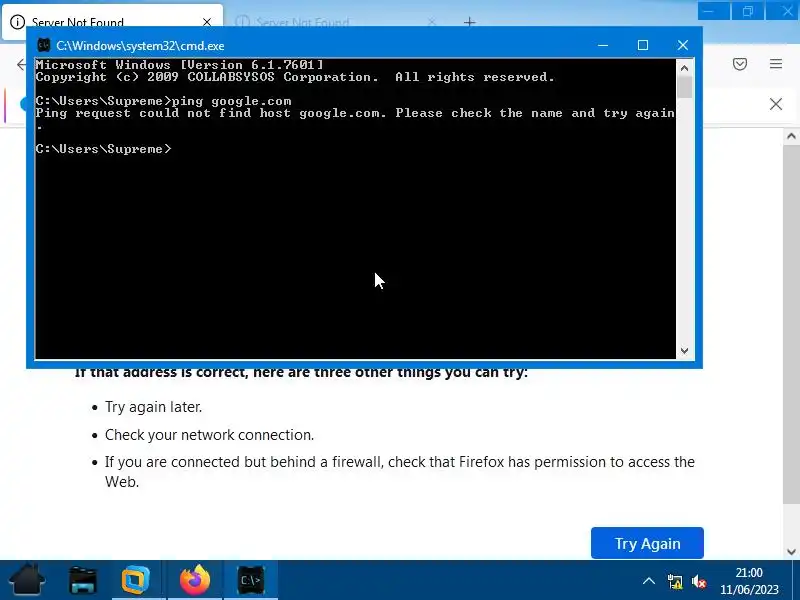Click cmd scrollbar down arrow
The height and width of the screenshot is (600, 800).
pyautogui.click(x=685, y=351)
